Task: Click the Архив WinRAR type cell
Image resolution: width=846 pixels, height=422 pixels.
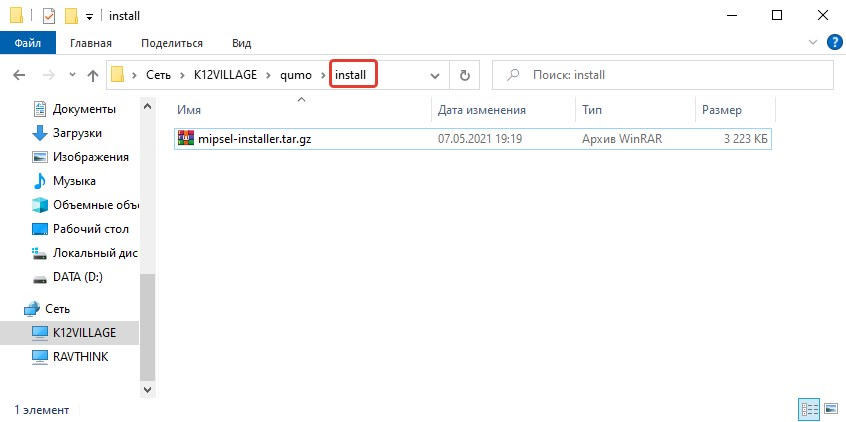Action: pos(622,139)
